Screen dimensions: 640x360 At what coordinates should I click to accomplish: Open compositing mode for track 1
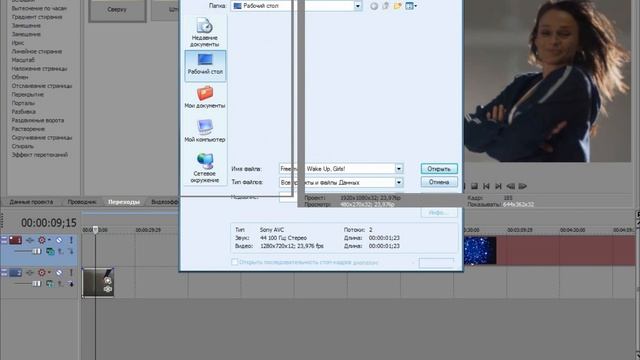(x=50, y=251)
